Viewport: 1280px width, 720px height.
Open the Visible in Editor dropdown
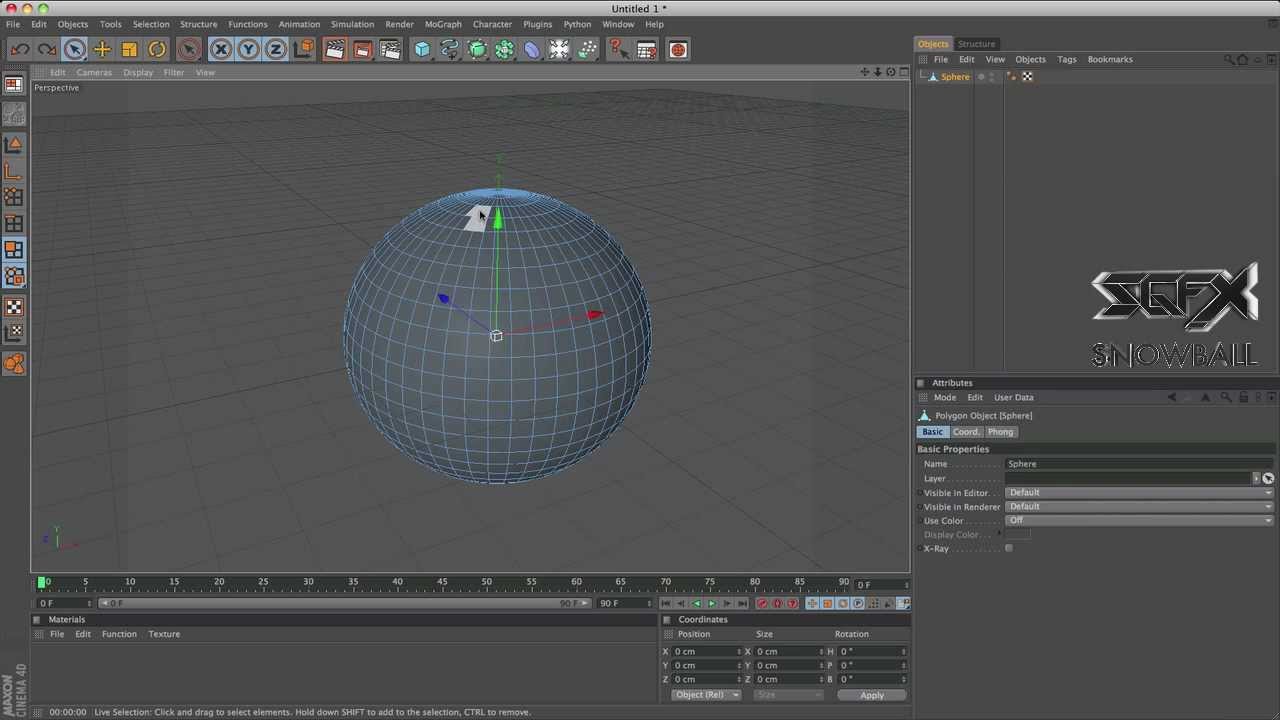pyautogui.click(x=1139, y=493)
